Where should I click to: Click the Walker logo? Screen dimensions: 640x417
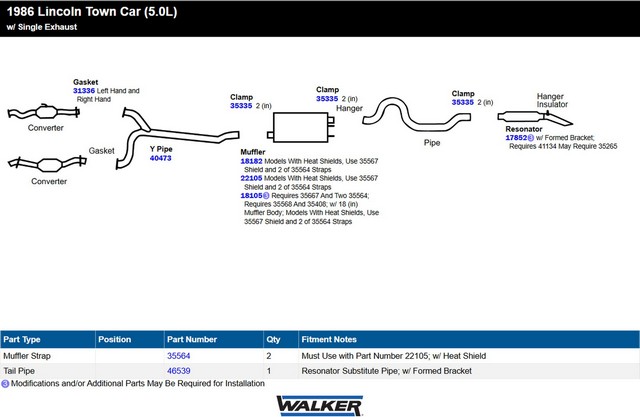tap(320, 406)
